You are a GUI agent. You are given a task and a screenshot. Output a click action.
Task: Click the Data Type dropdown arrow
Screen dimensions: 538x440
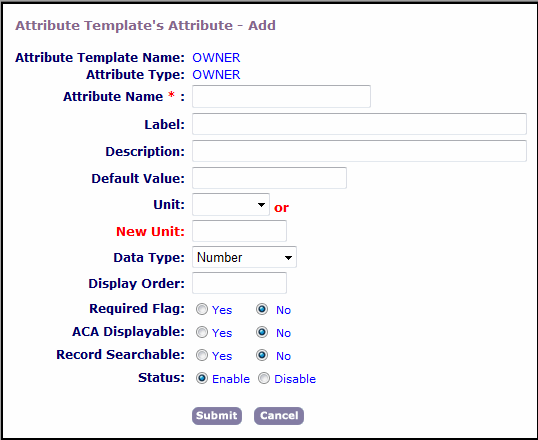[x=289, y=257]
